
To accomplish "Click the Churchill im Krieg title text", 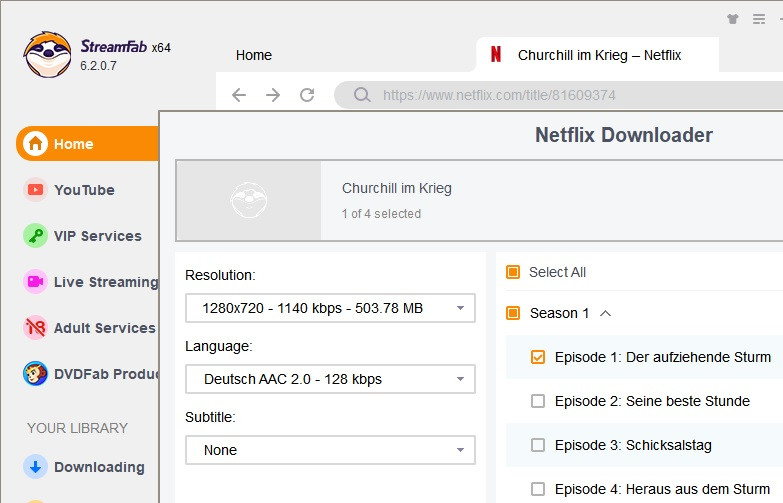I will 397,188.
